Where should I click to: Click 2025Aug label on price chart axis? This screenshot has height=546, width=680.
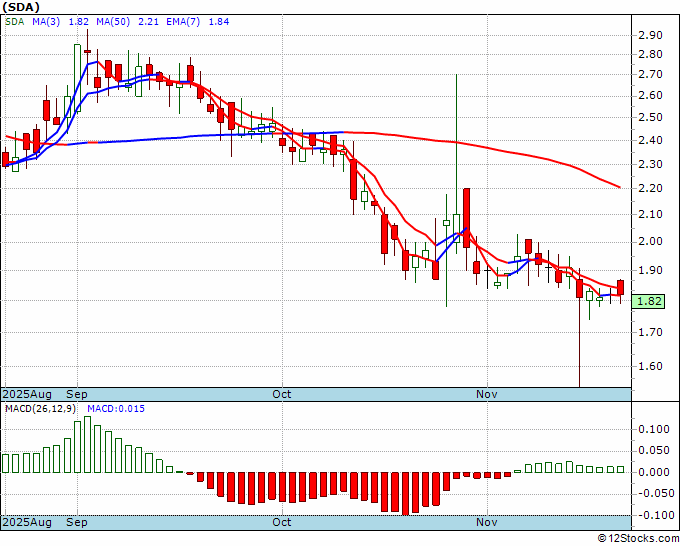pos(27,395)
